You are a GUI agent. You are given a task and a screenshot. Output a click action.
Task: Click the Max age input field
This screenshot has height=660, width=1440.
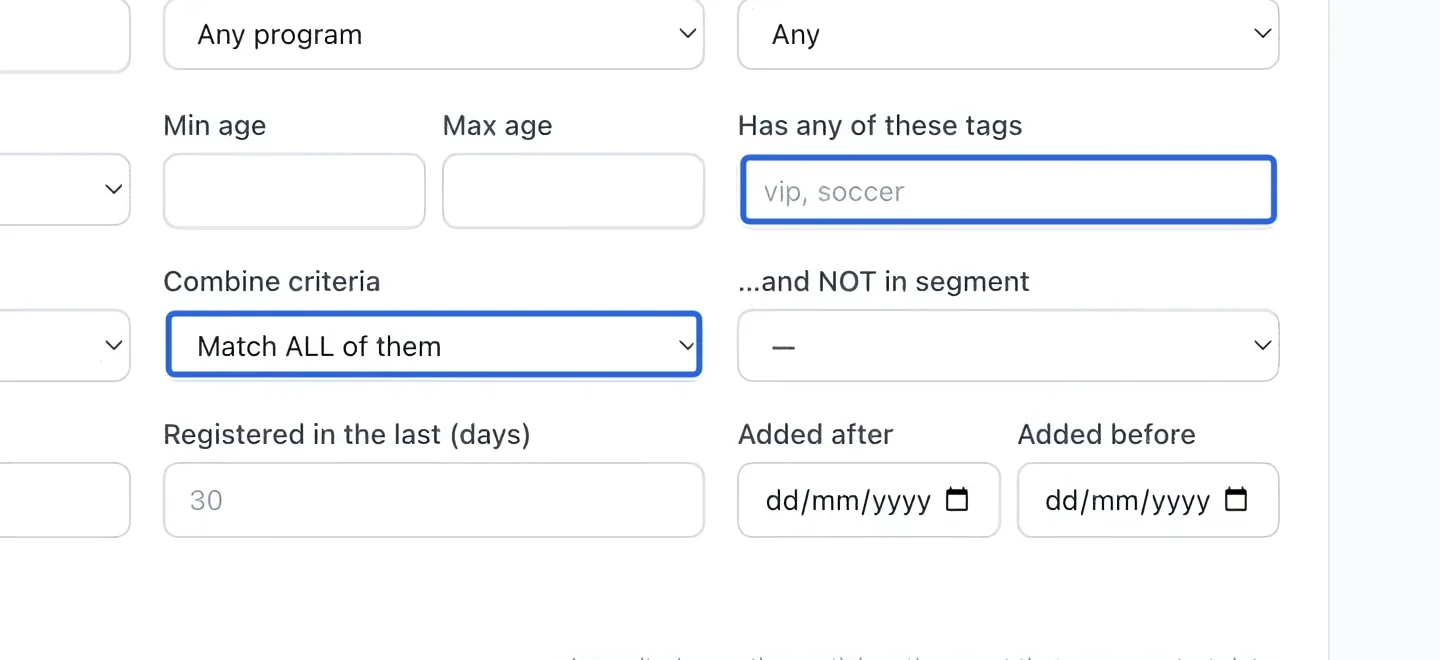pos(573,191)
